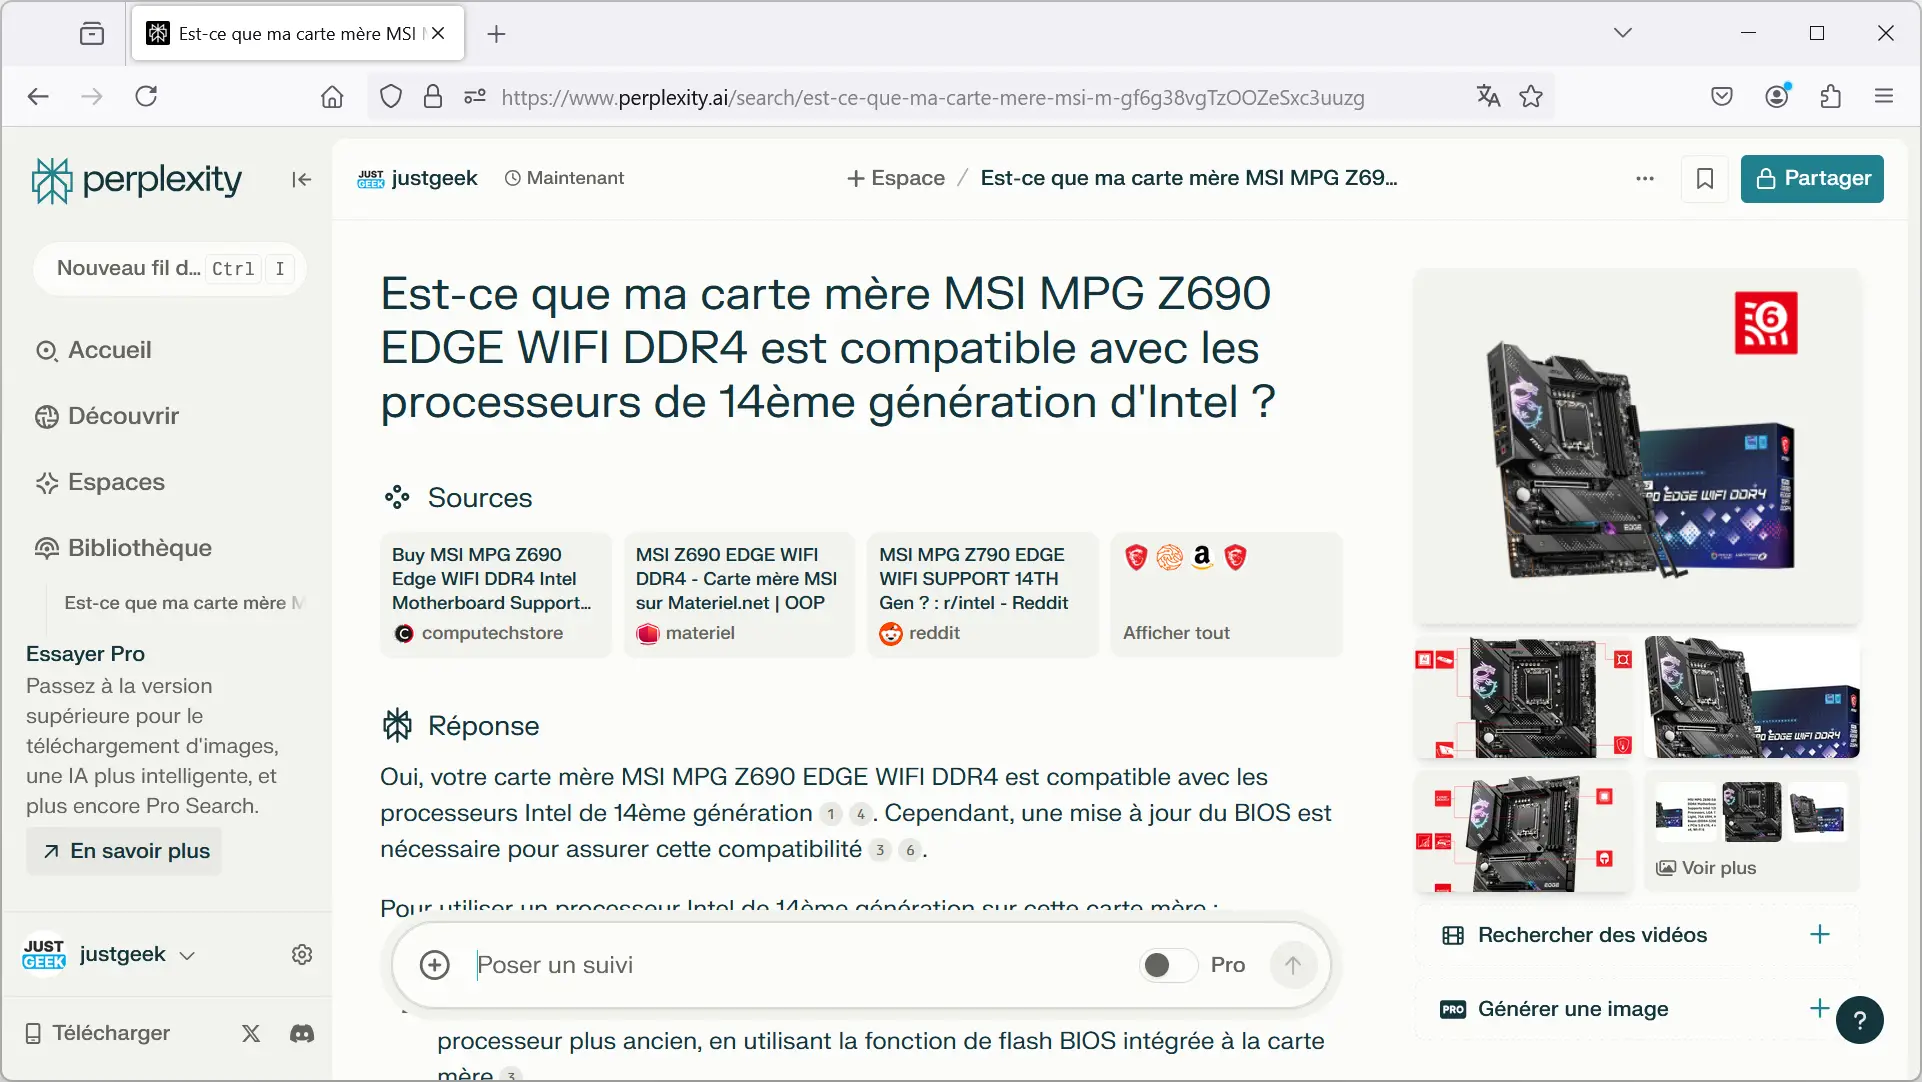Open citation 4 in the answer
This screenshot has width=1922, height=1082.
coord(860,814)
